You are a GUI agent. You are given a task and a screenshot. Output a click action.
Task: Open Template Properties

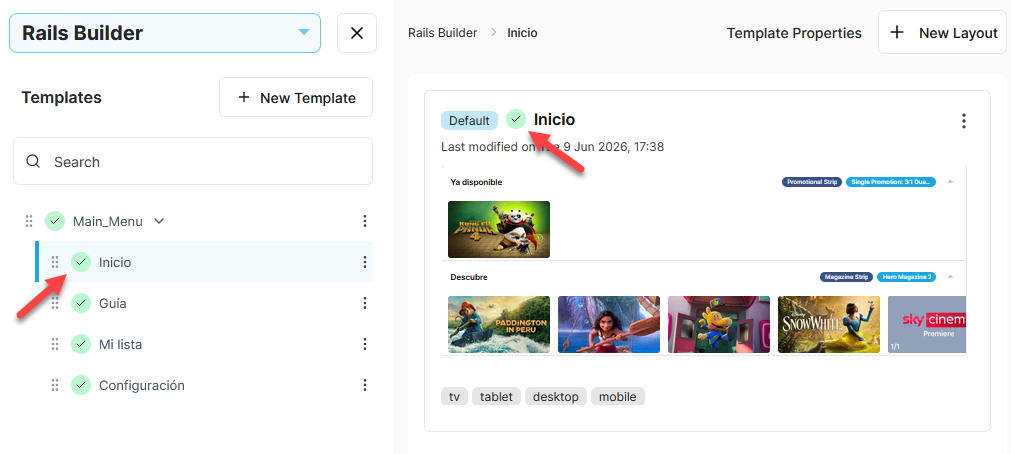pos(794,33)
